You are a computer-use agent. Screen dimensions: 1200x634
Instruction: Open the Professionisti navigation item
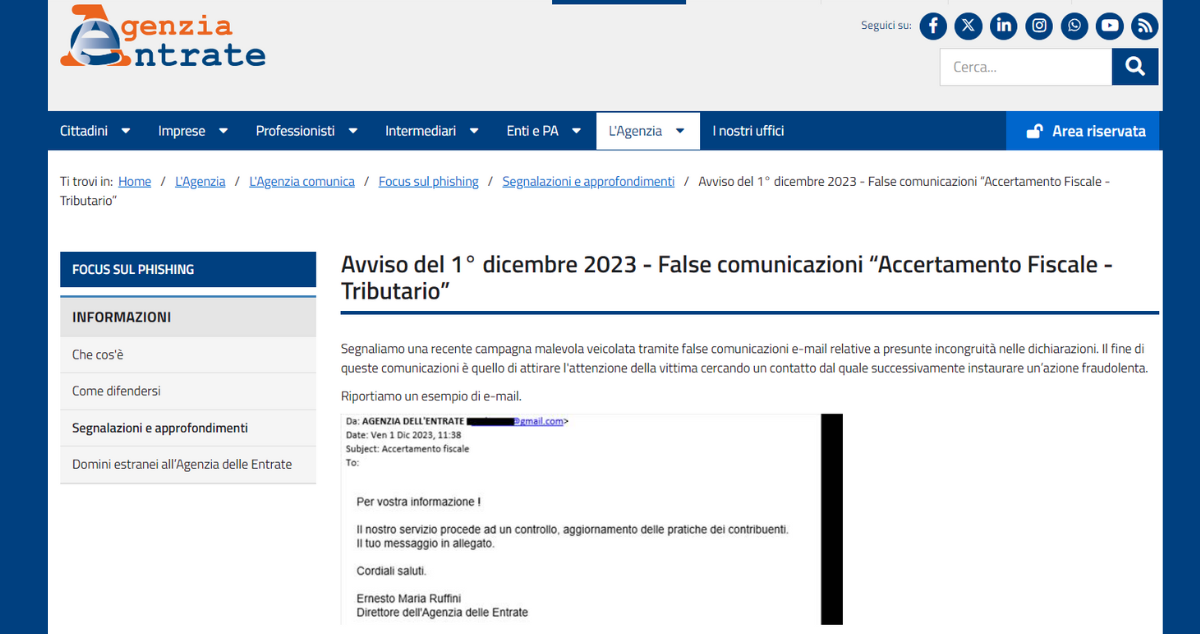(x=295, y=131)
